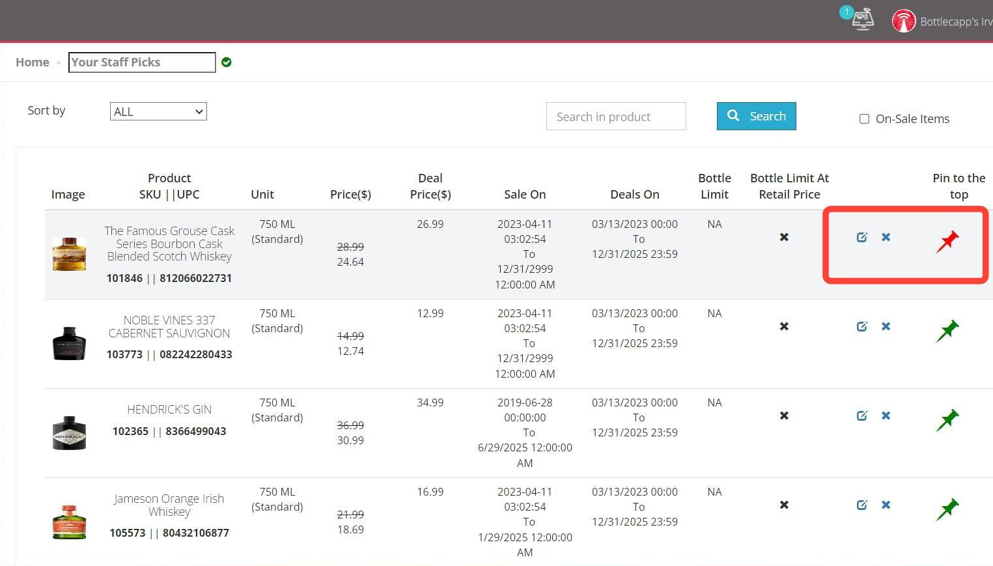Remove the Famous Grouse Cask staff pick

(x=886, y=237)
